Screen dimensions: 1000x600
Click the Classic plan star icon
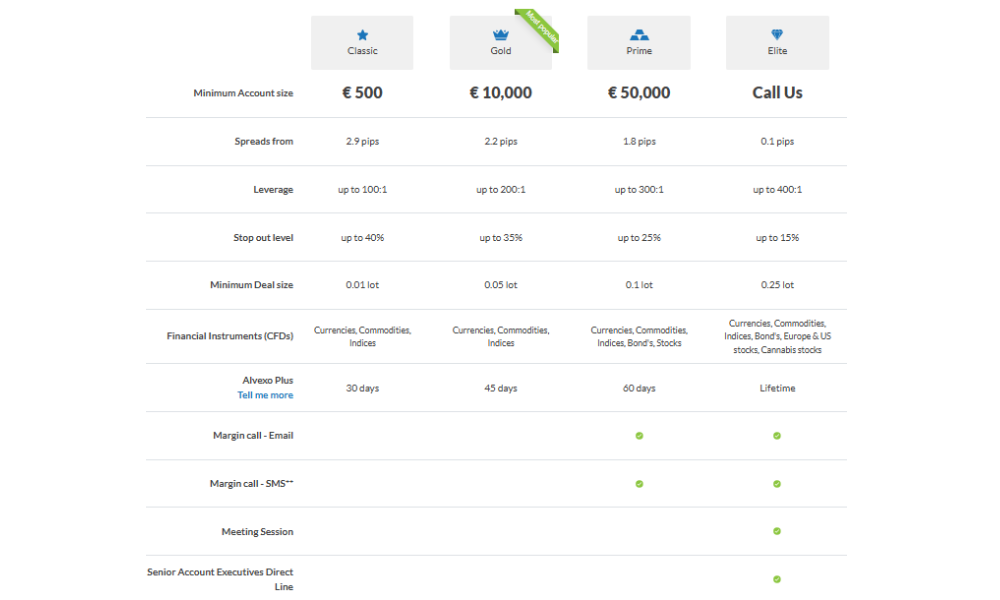pos(362,35)
